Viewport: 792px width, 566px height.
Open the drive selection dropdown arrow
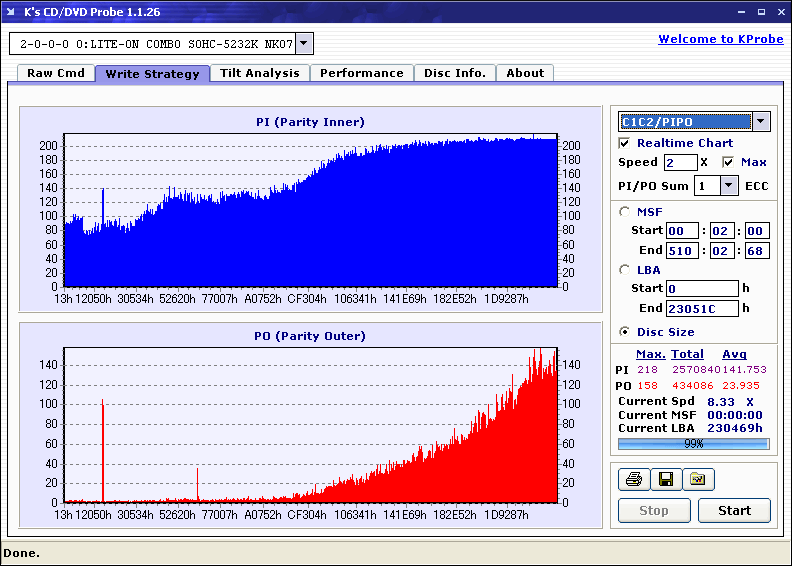click(x=304, y=43)
